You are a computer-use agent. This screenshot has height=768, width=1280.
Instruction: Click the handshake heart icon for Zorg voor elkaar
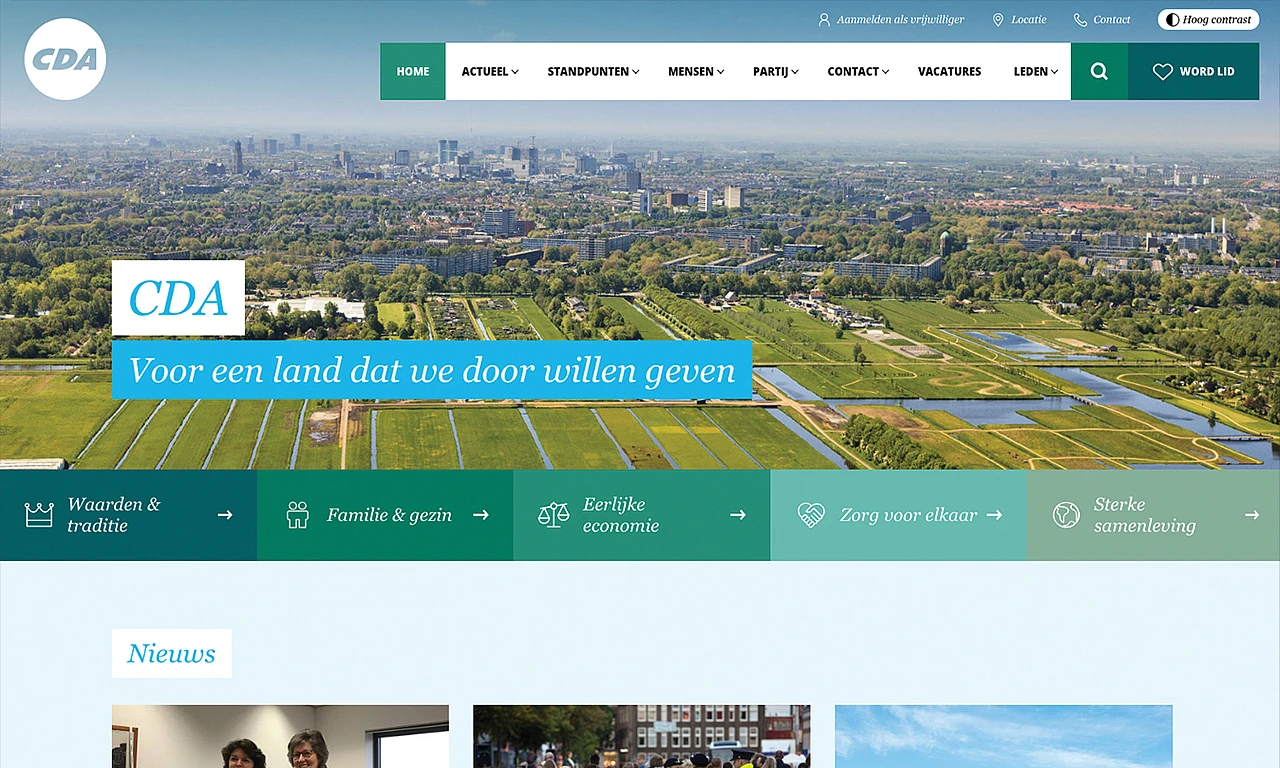pyautogui.click(x=810, y=515)
